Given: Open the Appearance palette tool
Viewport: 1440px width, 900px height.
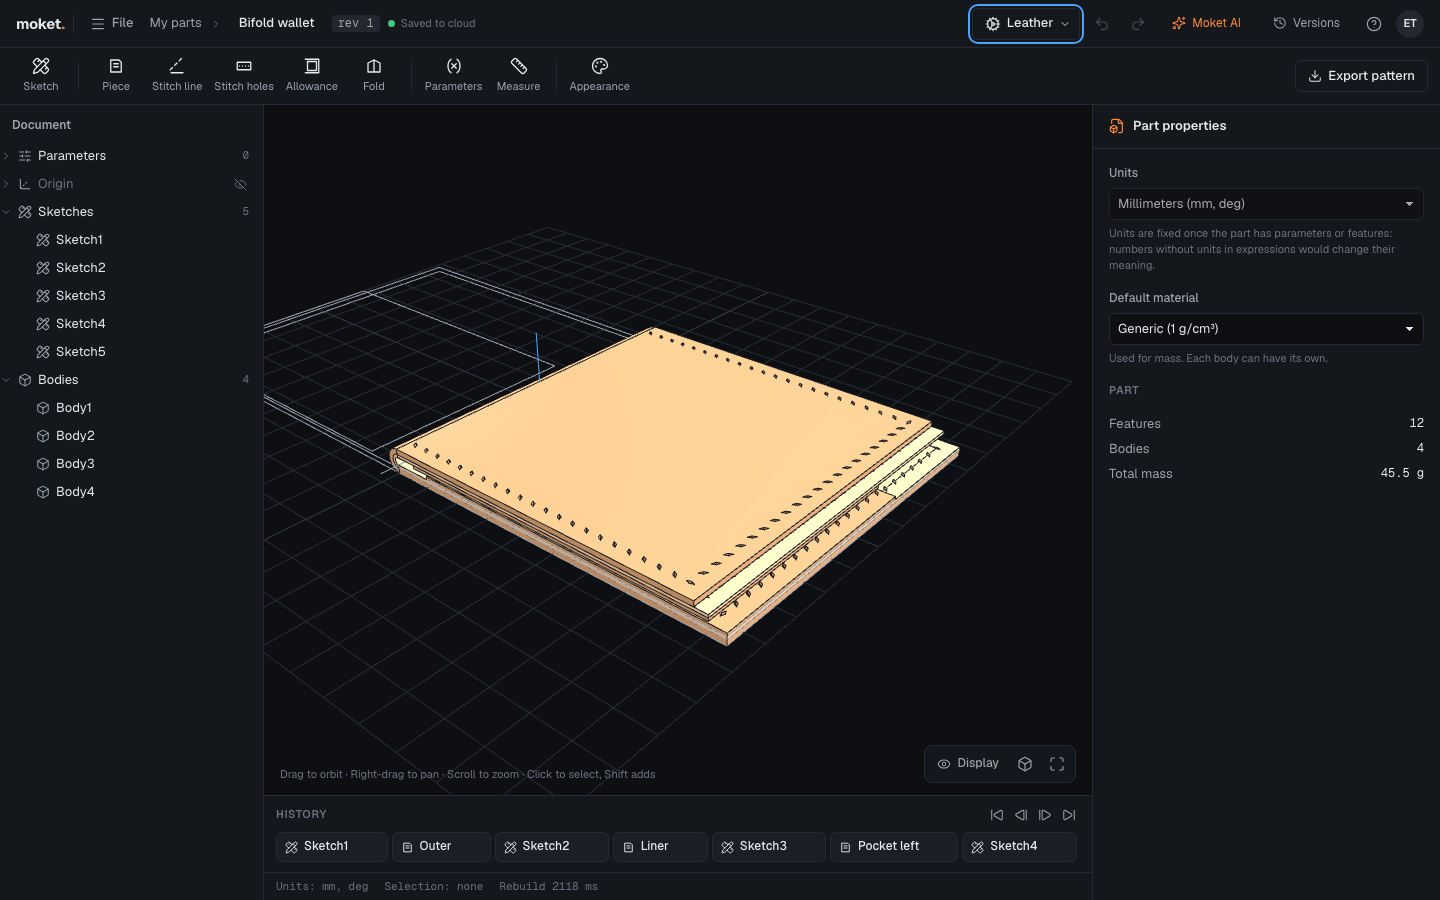Looking at the screenshot, I should pos(600,75).
